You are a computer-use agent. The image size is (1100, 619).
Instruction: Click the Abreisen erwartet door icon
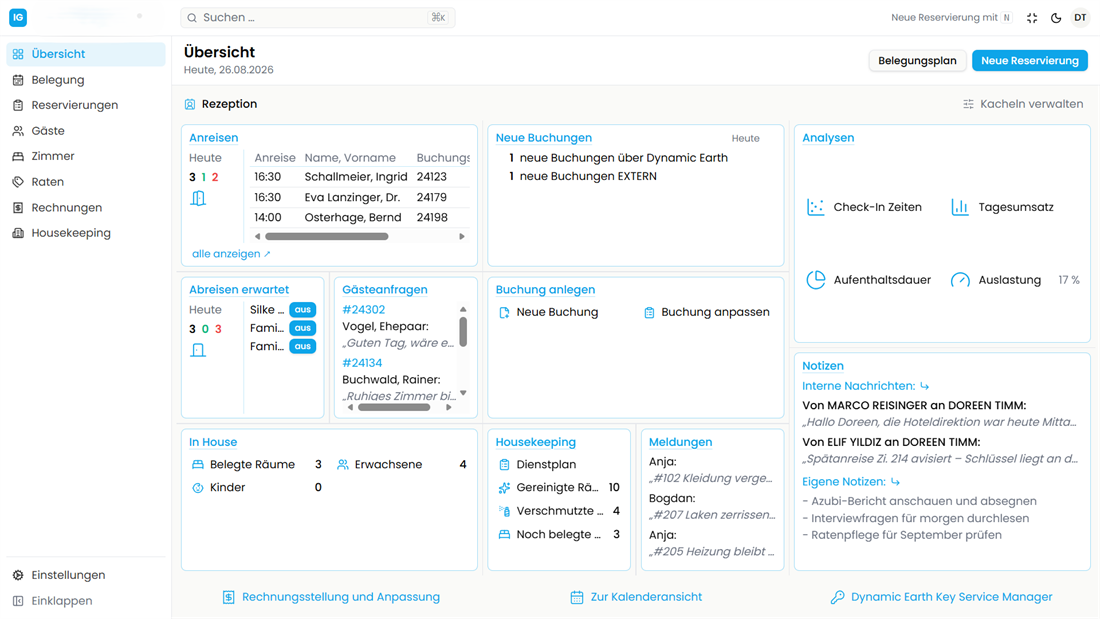coord(199,350)
